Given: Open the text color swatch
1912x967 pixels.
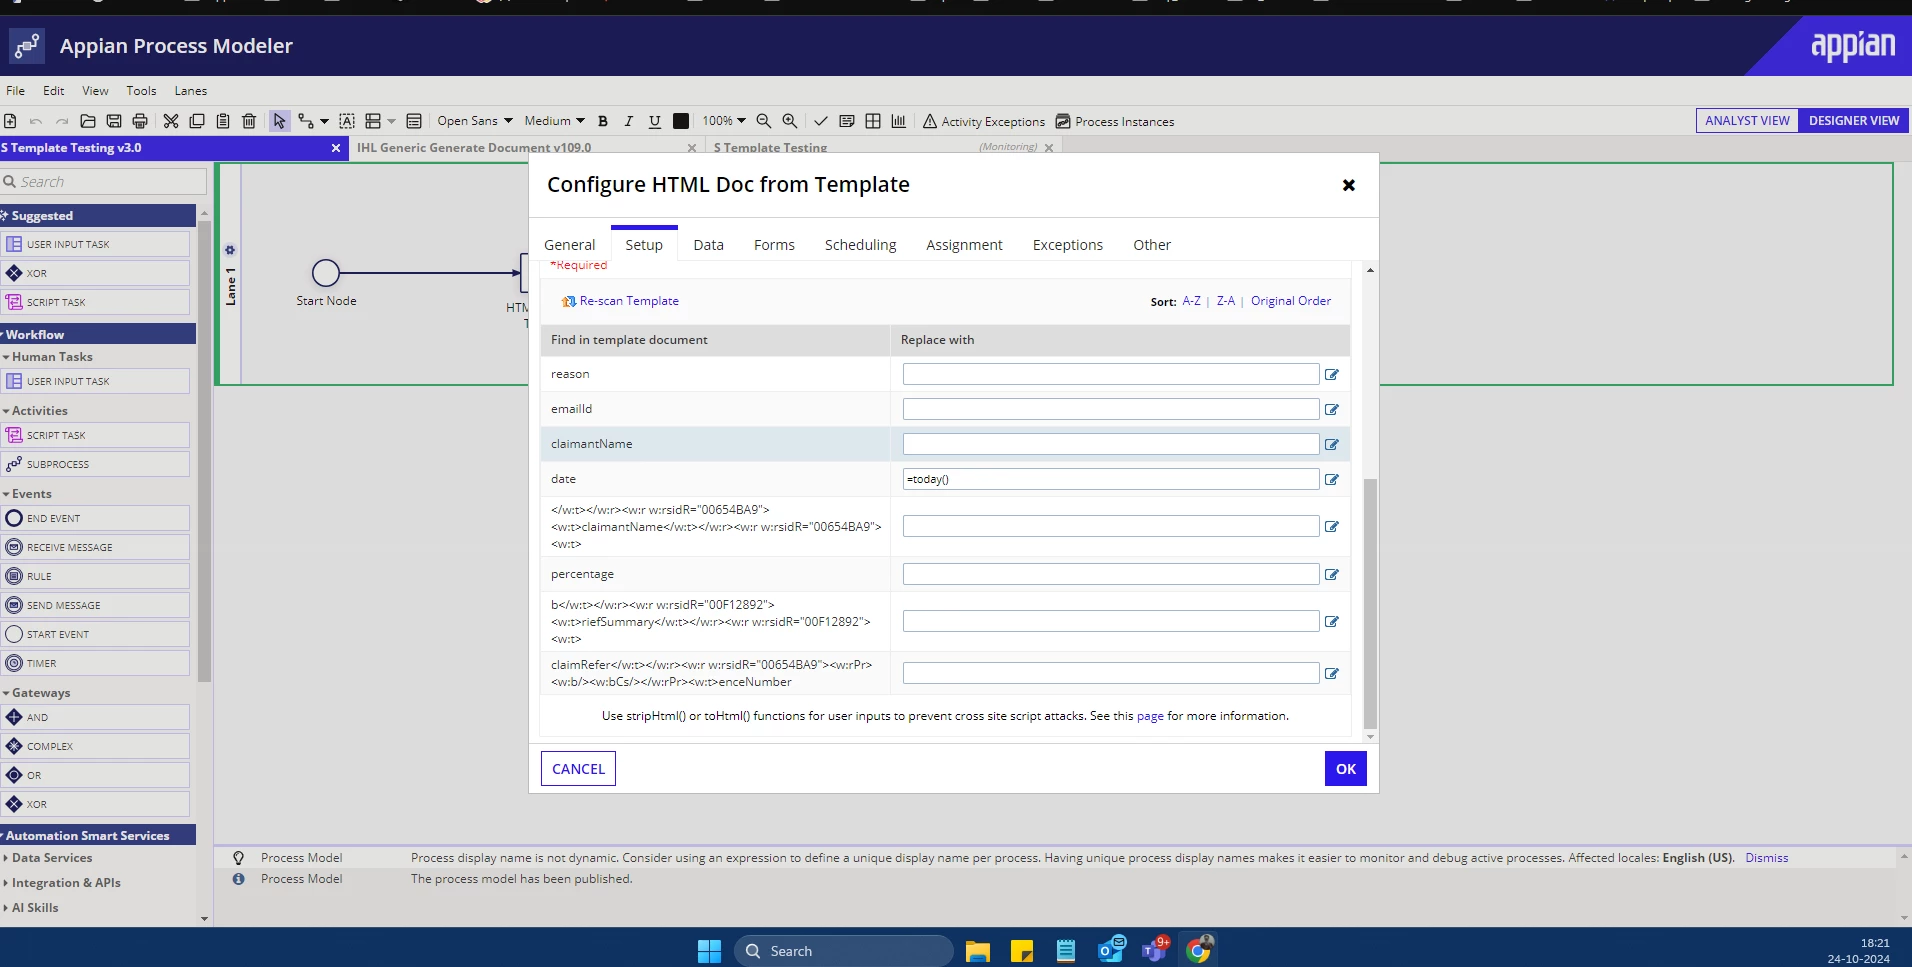Looking at the screenshot, I should [681, 121].
